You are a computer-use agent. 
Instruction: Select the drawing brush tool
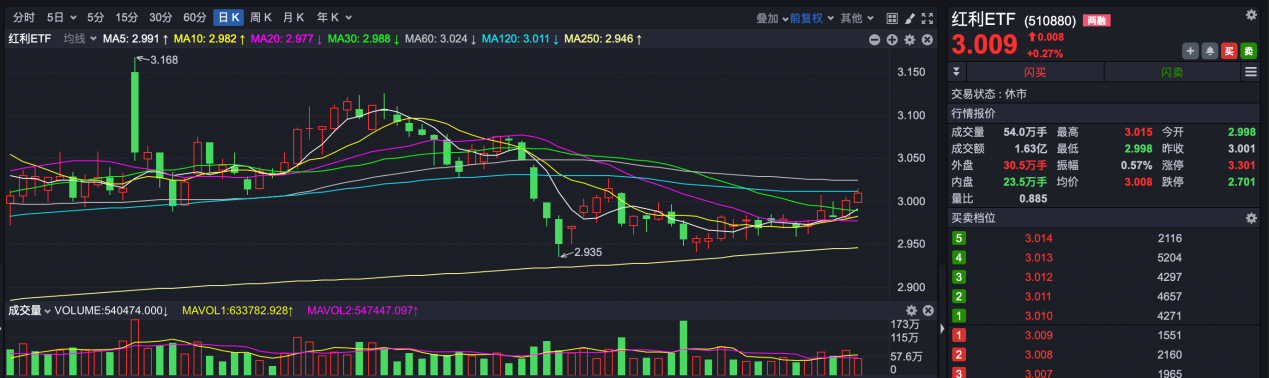[x=910, y=18]
